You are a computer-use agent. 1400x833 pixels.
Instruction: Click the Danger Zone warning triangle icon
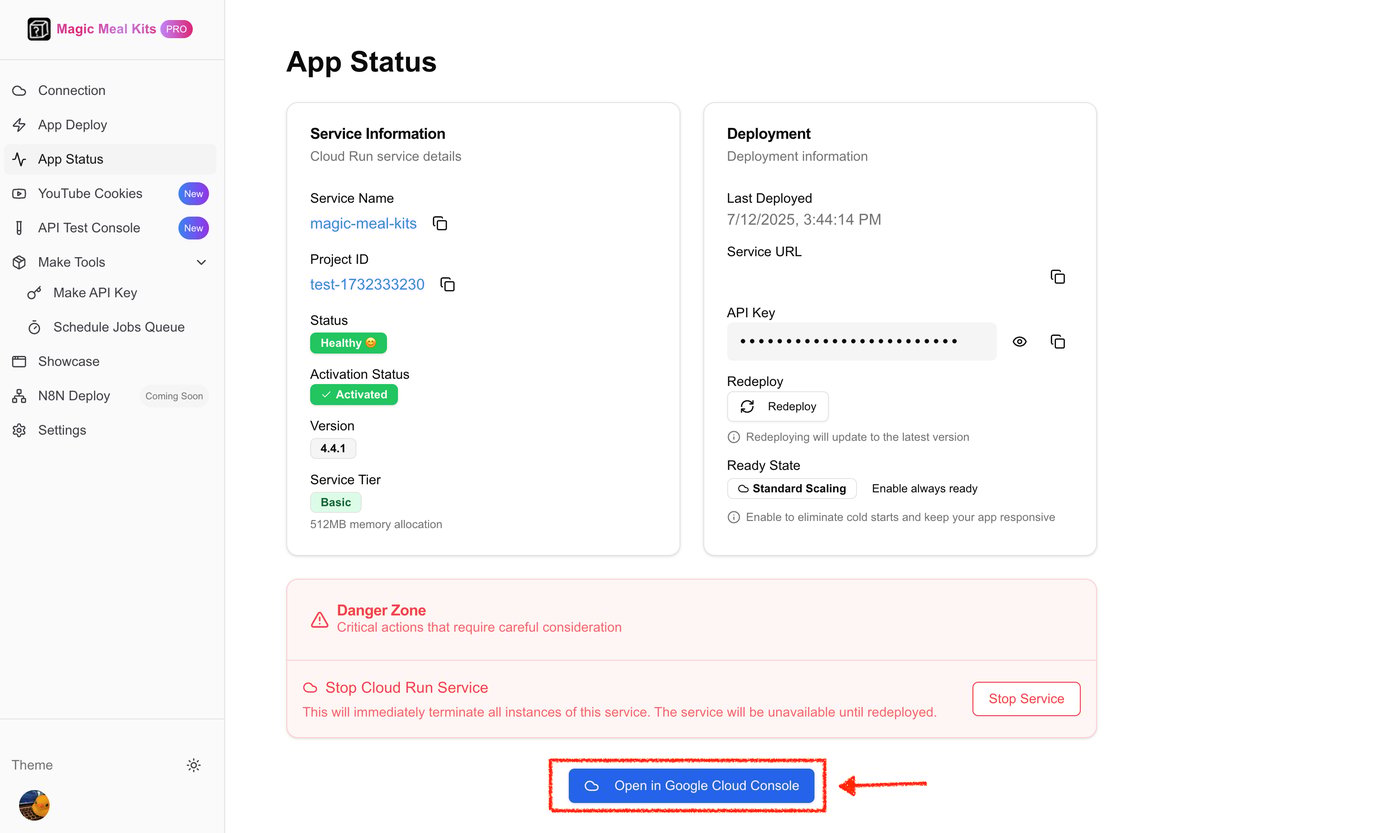click(x=319, y=620)
